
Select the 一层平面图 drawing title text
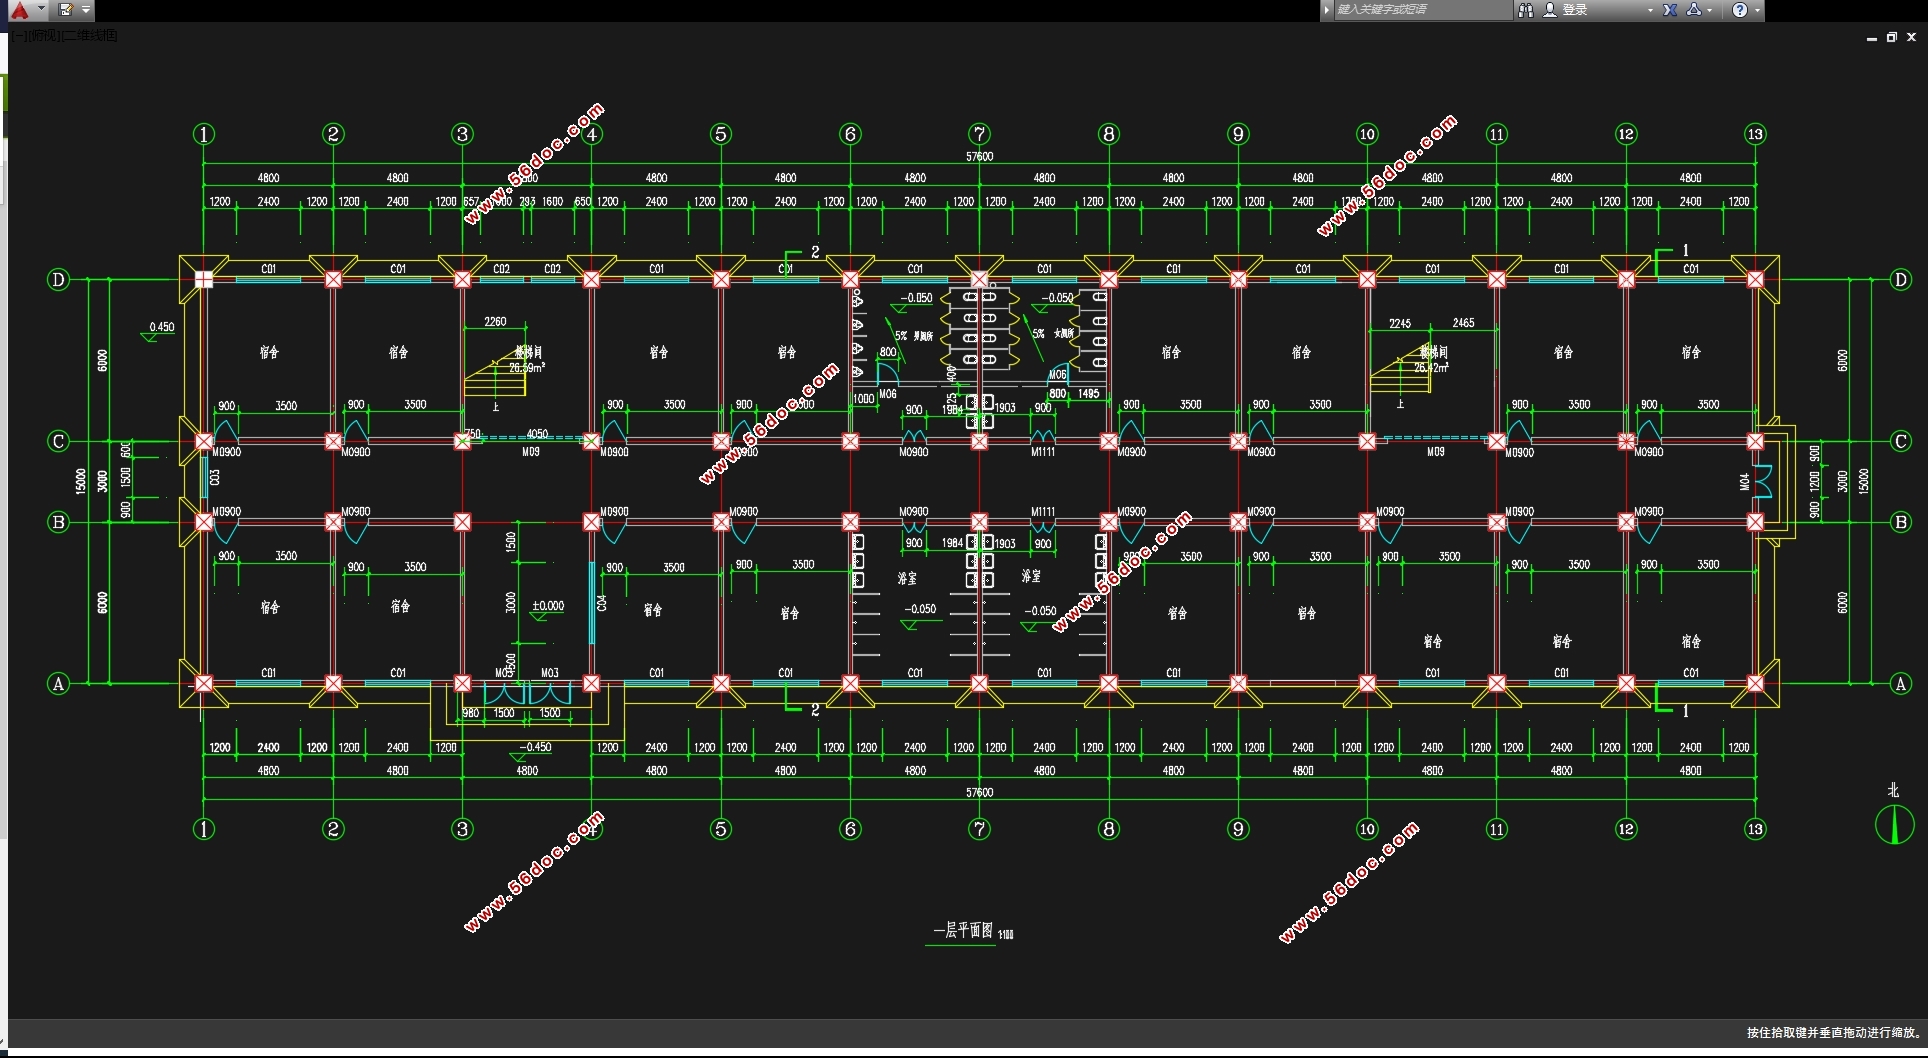point(963,930)
